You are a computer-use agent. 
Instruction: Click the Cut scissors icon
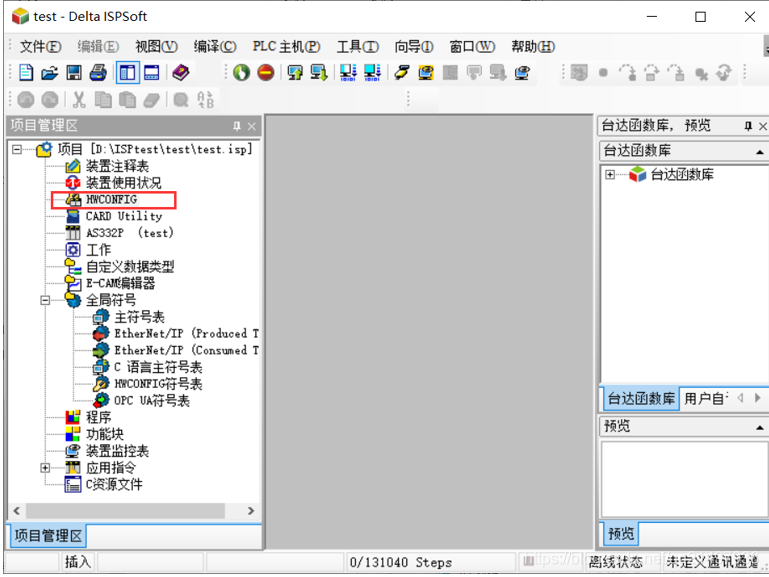pos(79,100)
